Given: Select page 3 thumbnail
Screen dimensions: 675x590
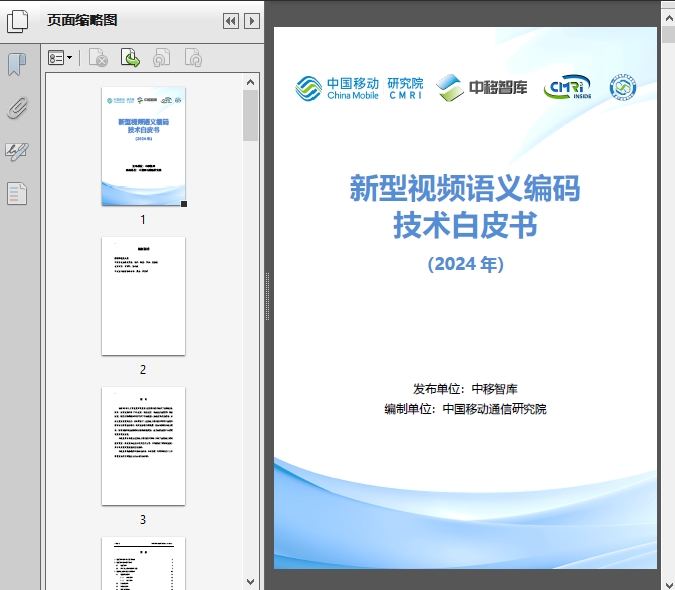Looking at the screenshot, I should [143, 446].
